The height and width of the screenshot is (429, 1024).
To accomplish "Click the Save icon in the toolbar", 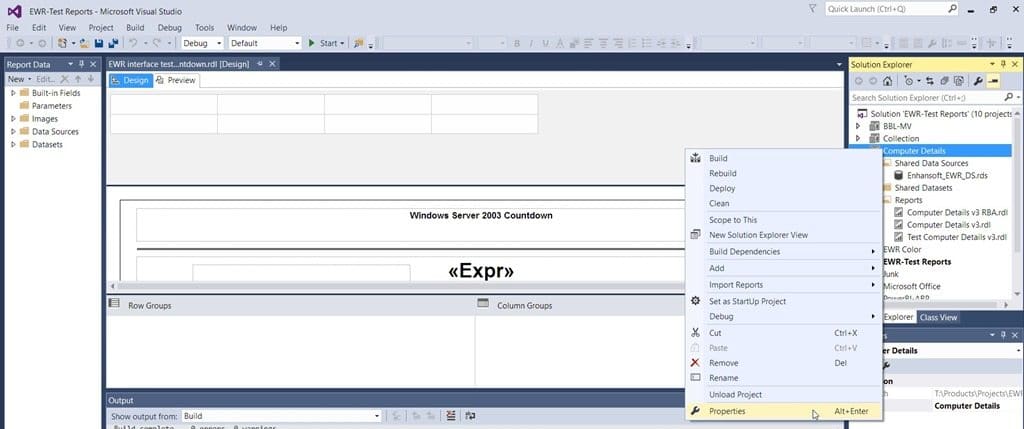I will (x=99, y=43).
